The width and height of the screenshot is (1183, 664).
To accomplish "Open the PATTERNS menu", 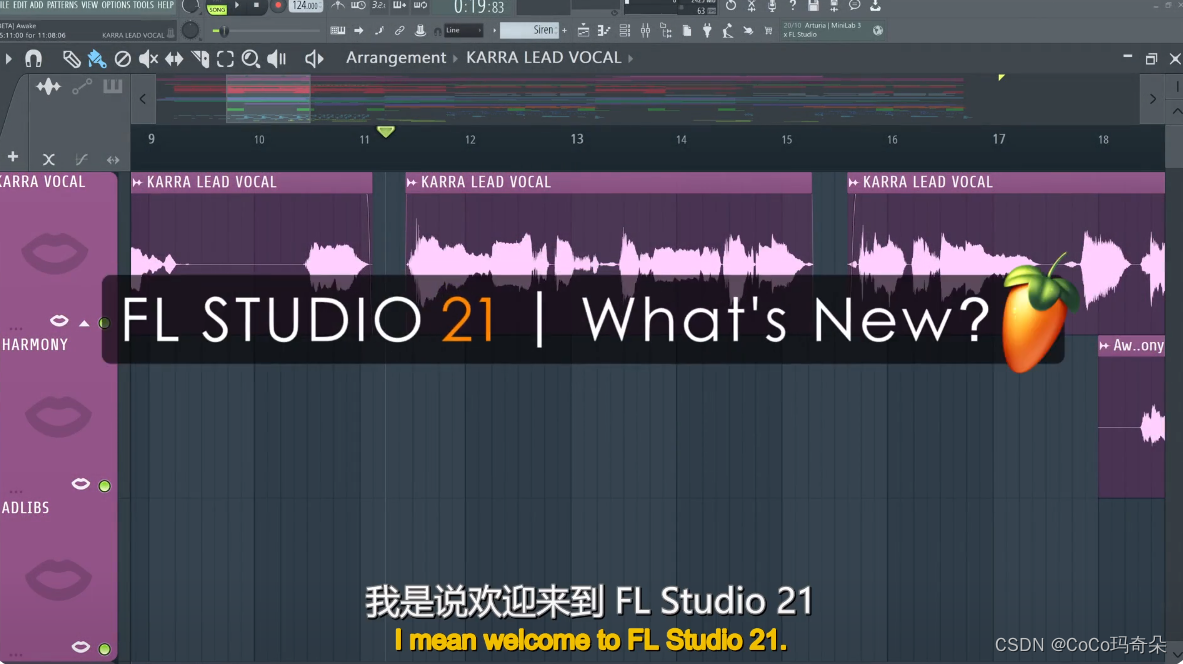I will coord(62,5).
